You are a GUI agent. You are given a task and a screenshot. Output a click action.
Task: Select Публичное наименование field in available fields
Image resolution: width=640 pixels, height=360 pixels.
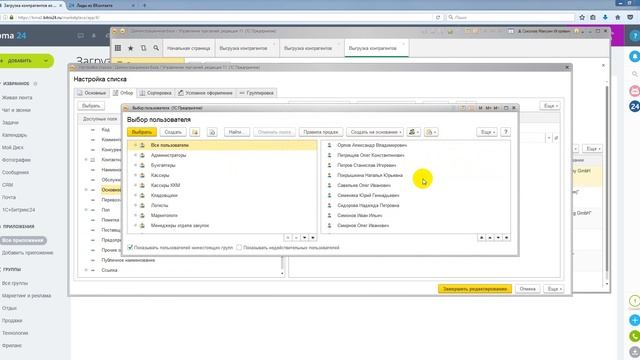point(128,260)
